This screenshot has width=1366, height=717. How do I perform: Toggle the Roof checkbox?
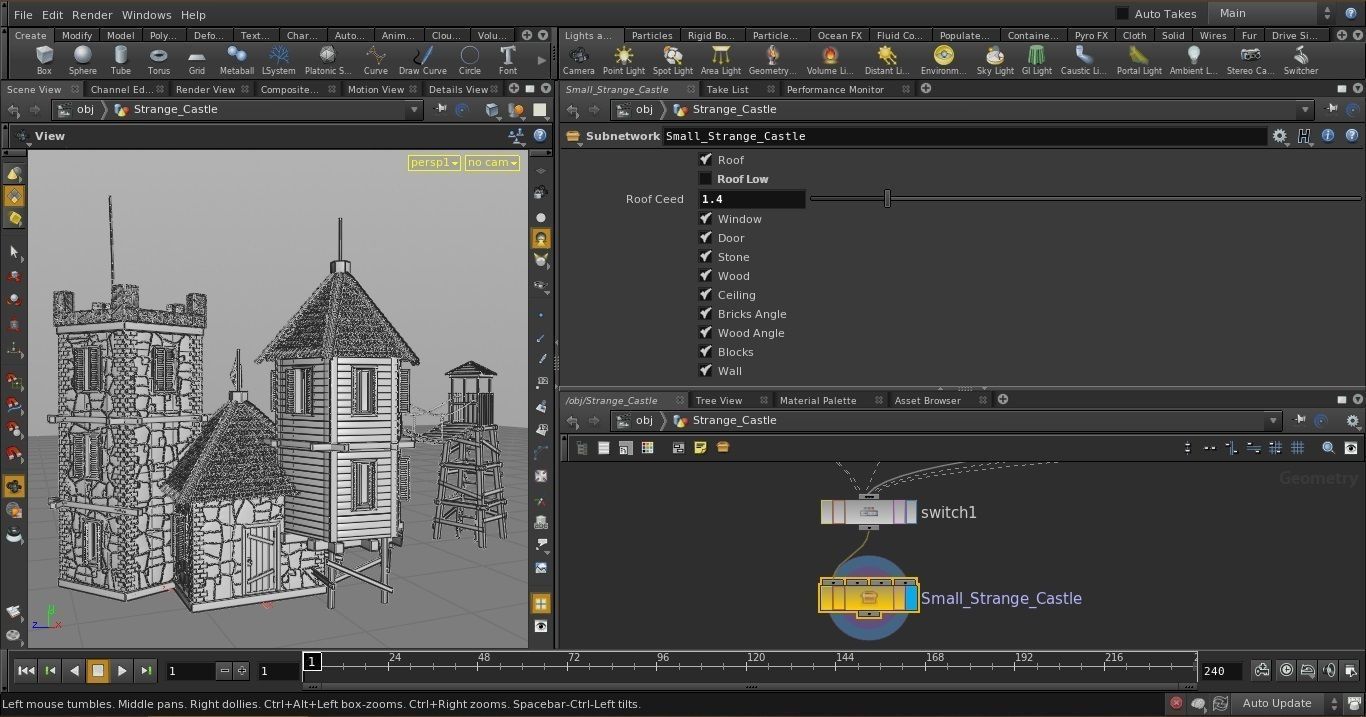click(706, 160)
